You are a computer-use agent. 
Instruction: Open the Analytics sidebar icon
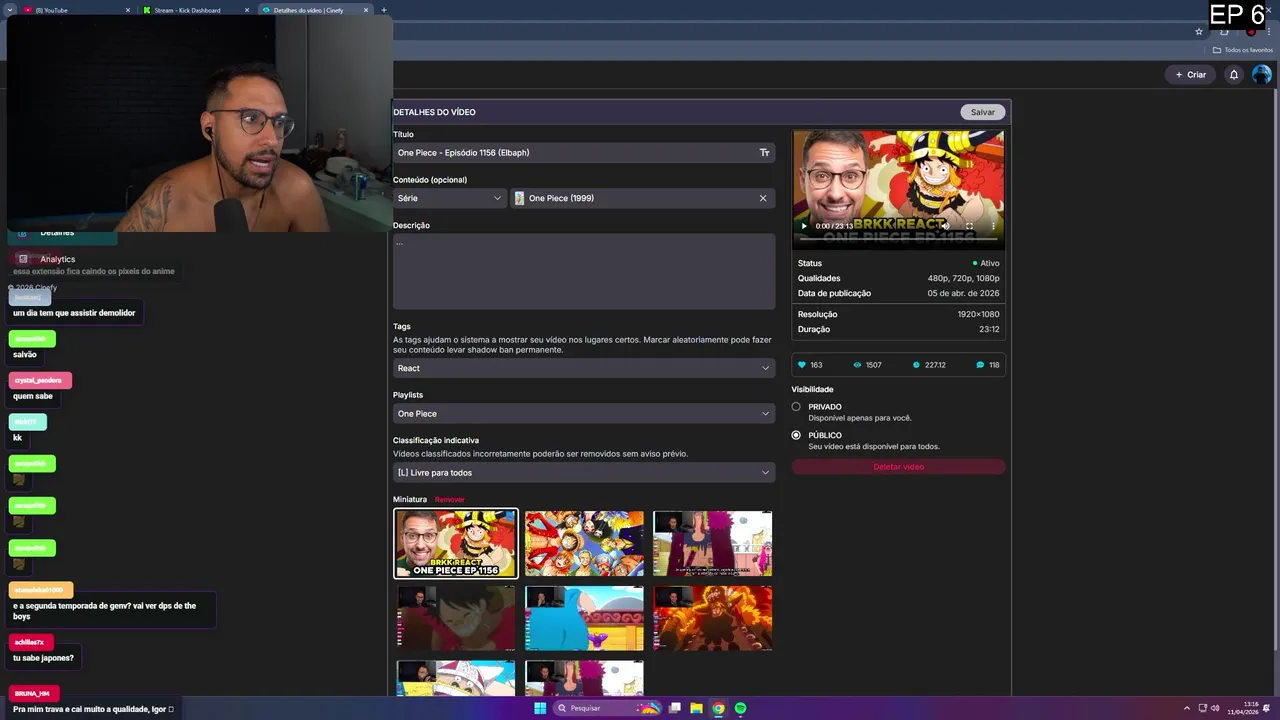[23, 259]
